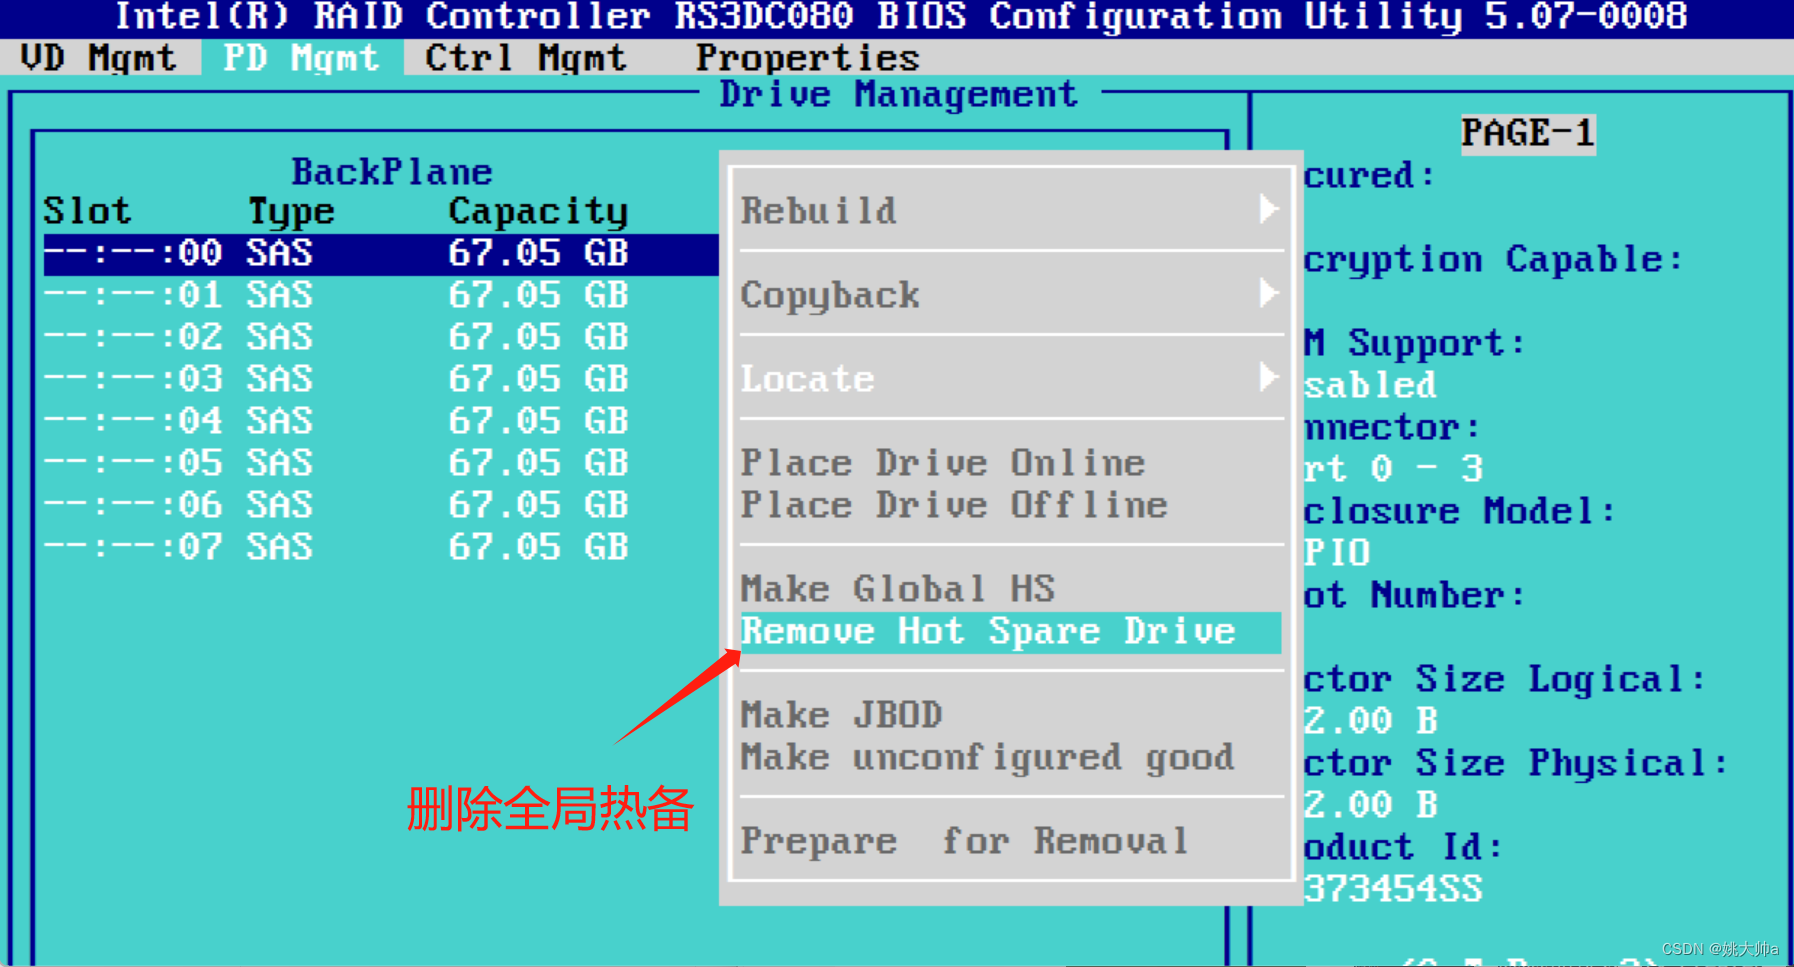Expand the Rebuild submenu arrow

[1269, 209]
